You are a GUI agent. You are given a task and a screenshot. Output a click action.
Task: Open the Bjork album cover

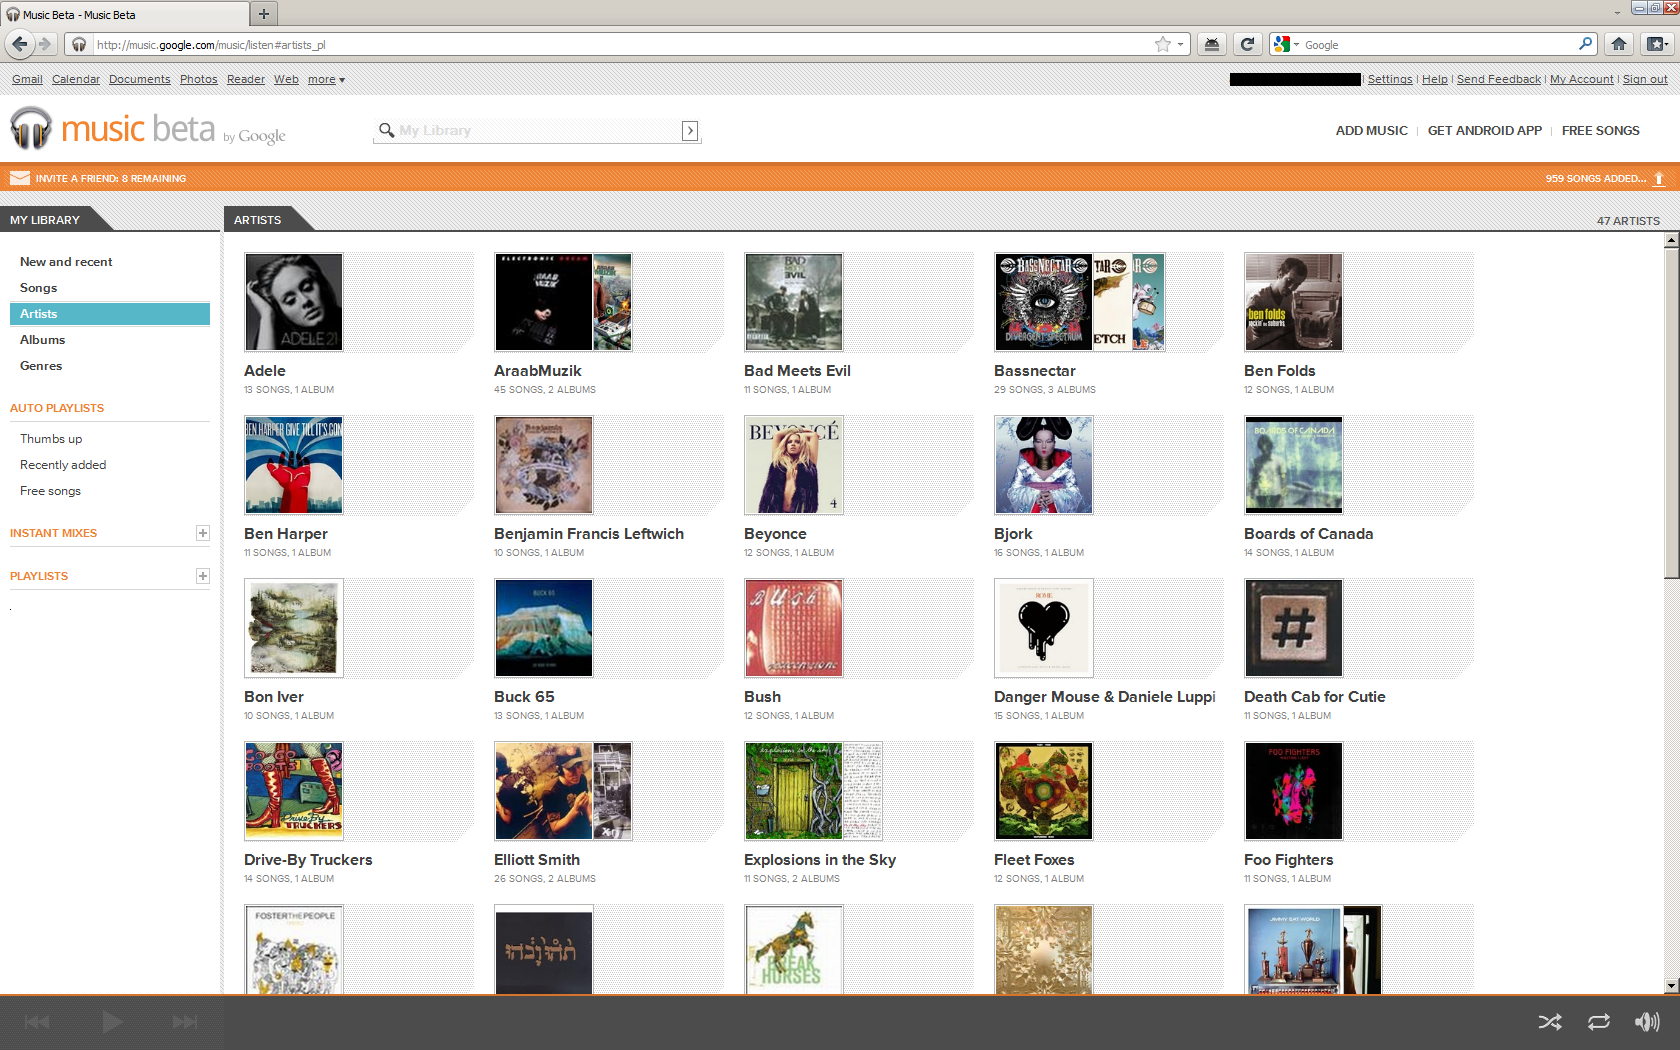pos(1044,465)
